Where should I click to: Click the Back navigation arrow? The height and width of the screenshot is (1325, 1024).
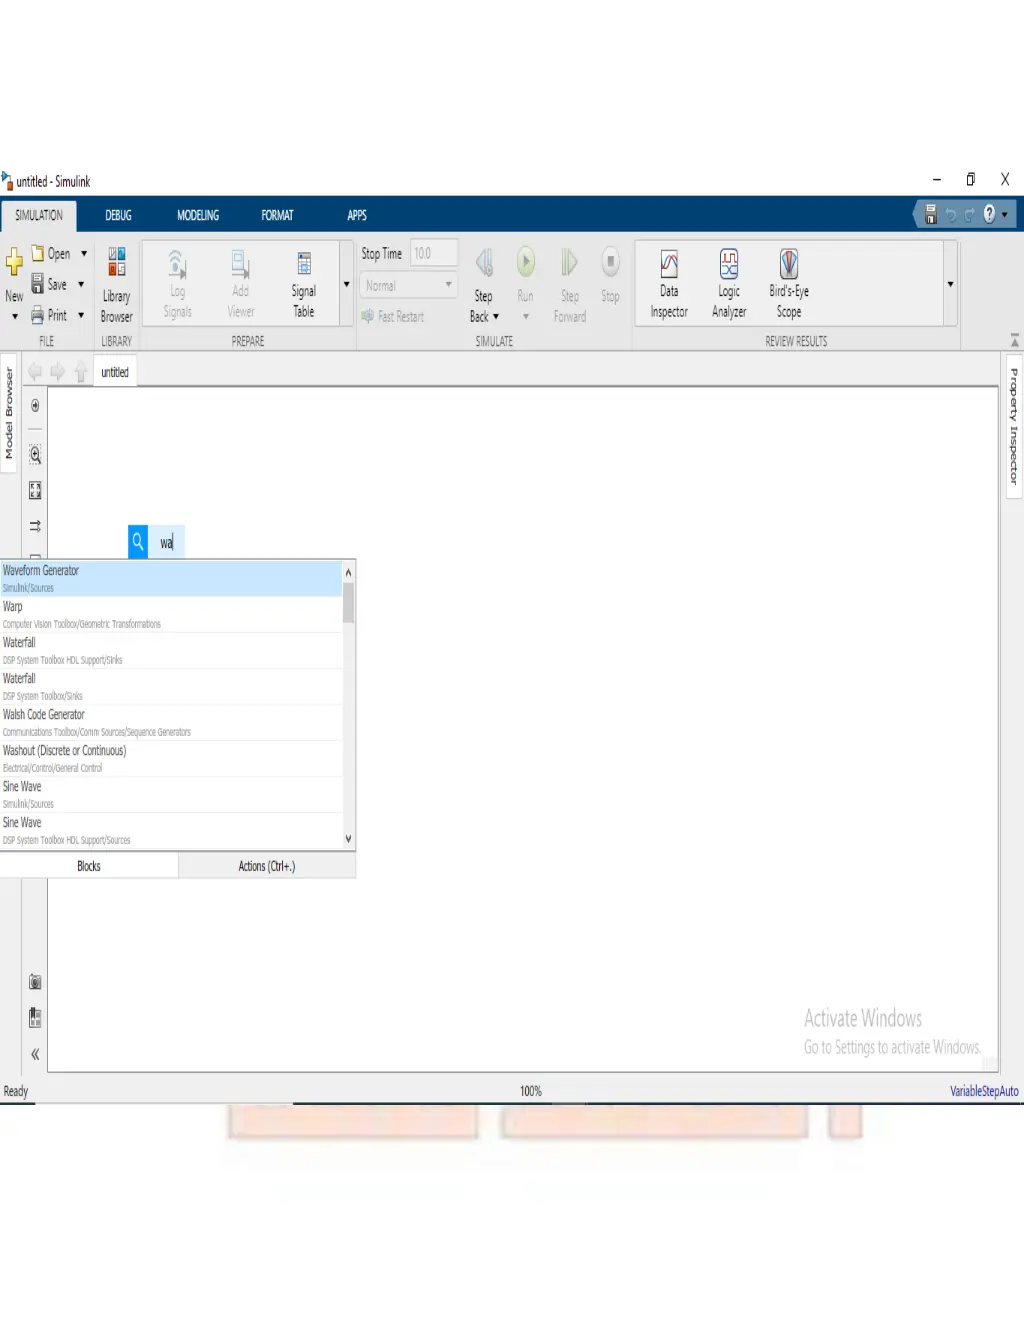point(35,372)
